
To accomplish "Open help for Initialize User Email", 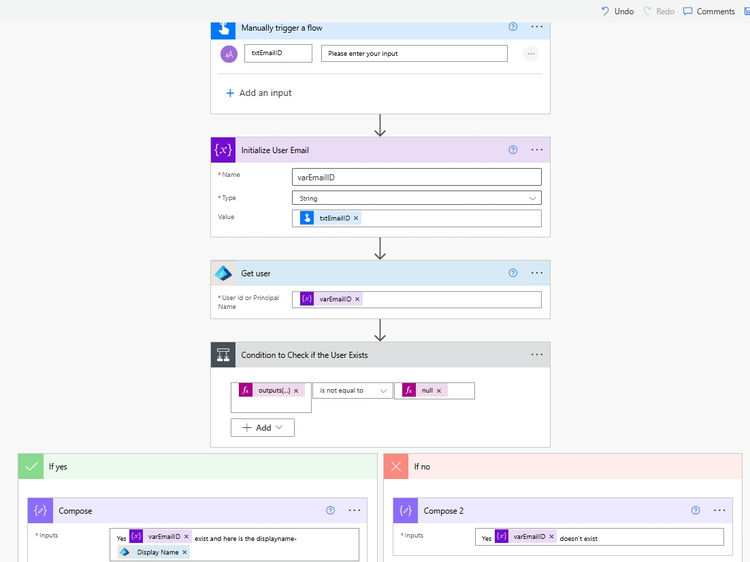I will coord(513,150).
